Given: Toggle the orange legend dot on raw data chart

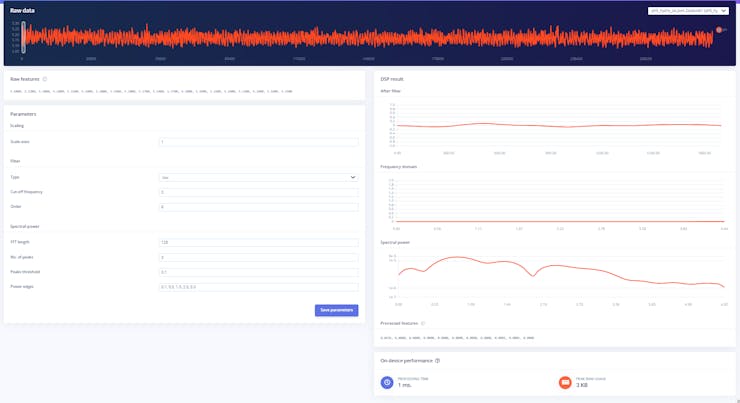Looking at the screenshot, I should (x=719, y=30).
